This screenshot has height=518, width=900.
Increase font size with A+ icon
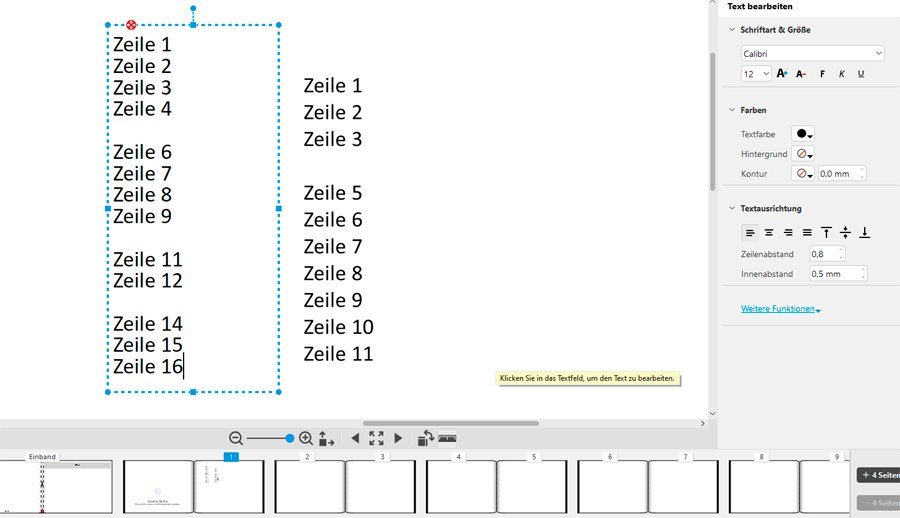pos(782,74)
